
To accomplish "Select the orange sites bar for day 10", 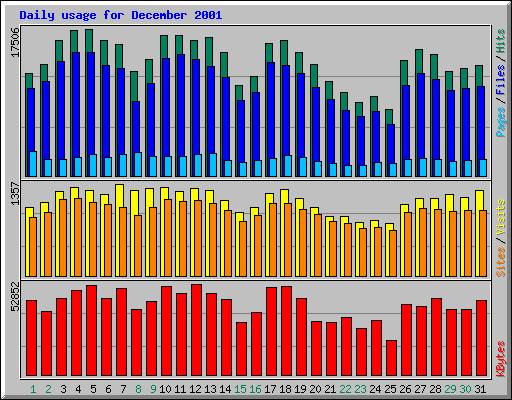I will click(168, 238).
